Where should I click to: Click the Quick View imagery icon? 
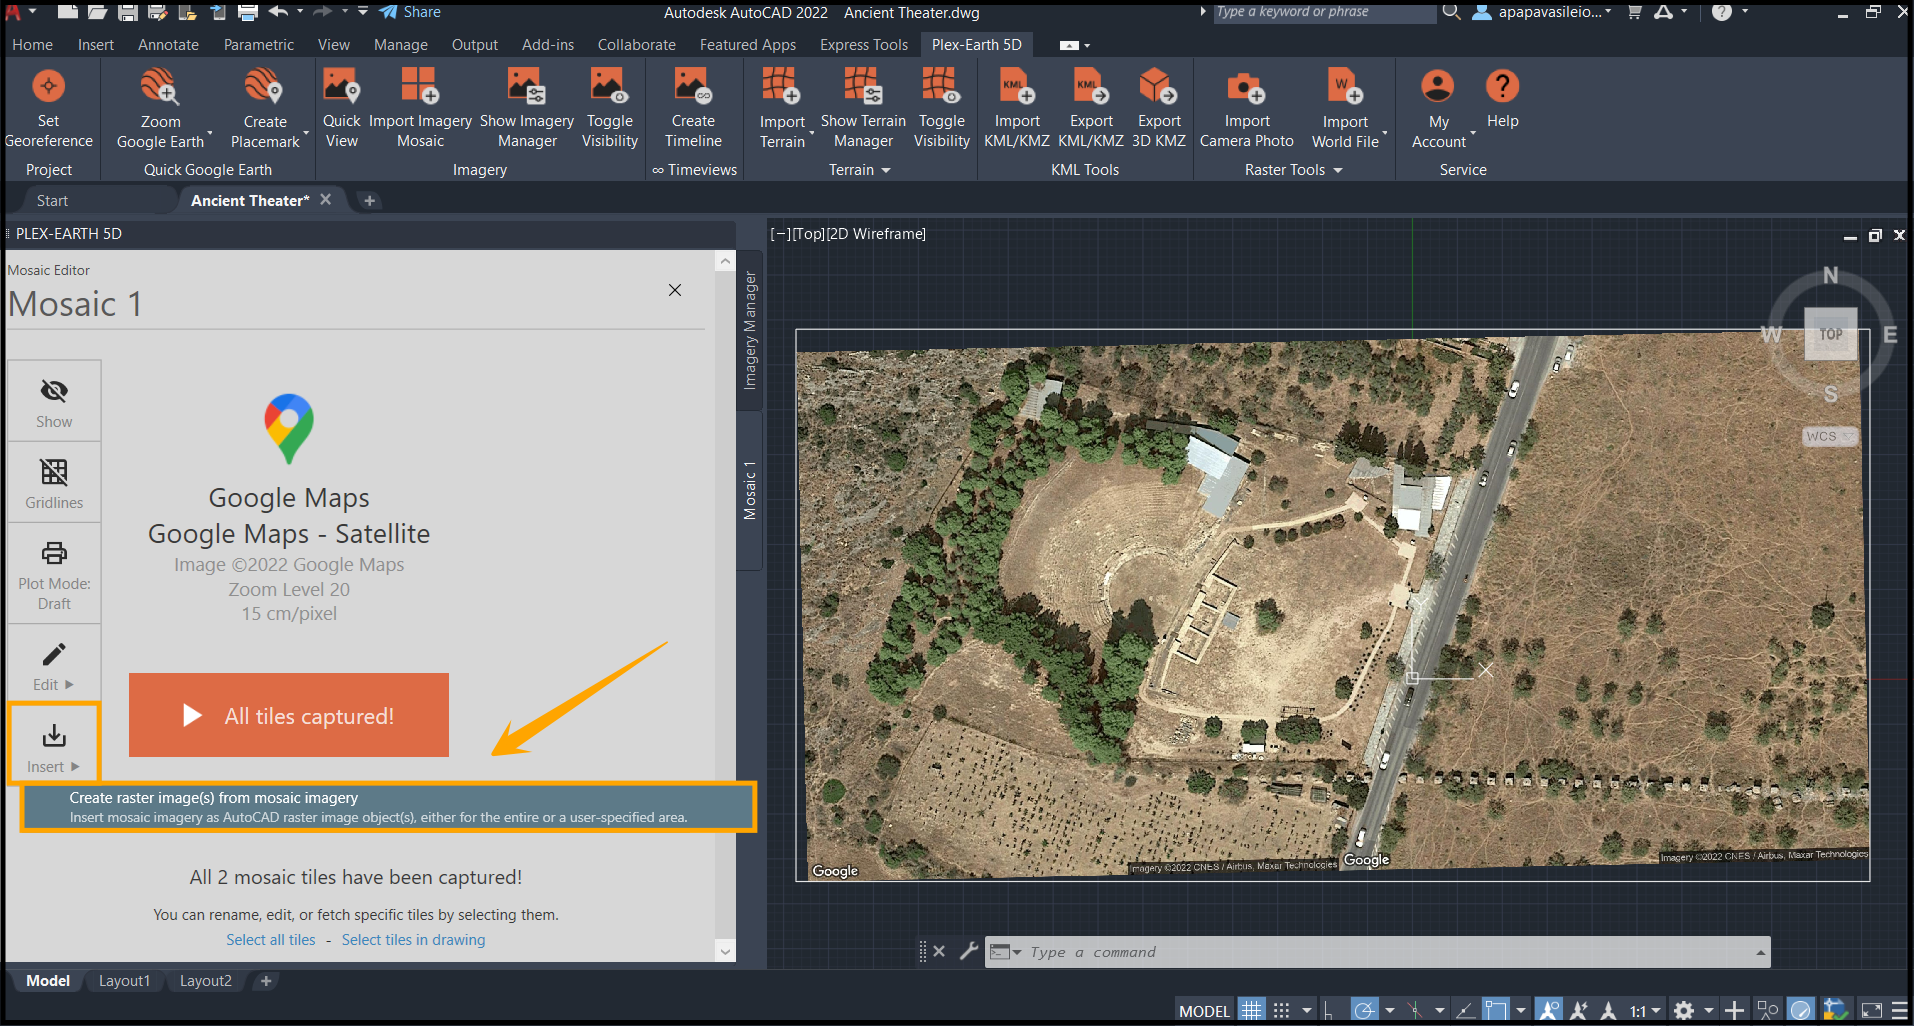[x=341, y=108]
